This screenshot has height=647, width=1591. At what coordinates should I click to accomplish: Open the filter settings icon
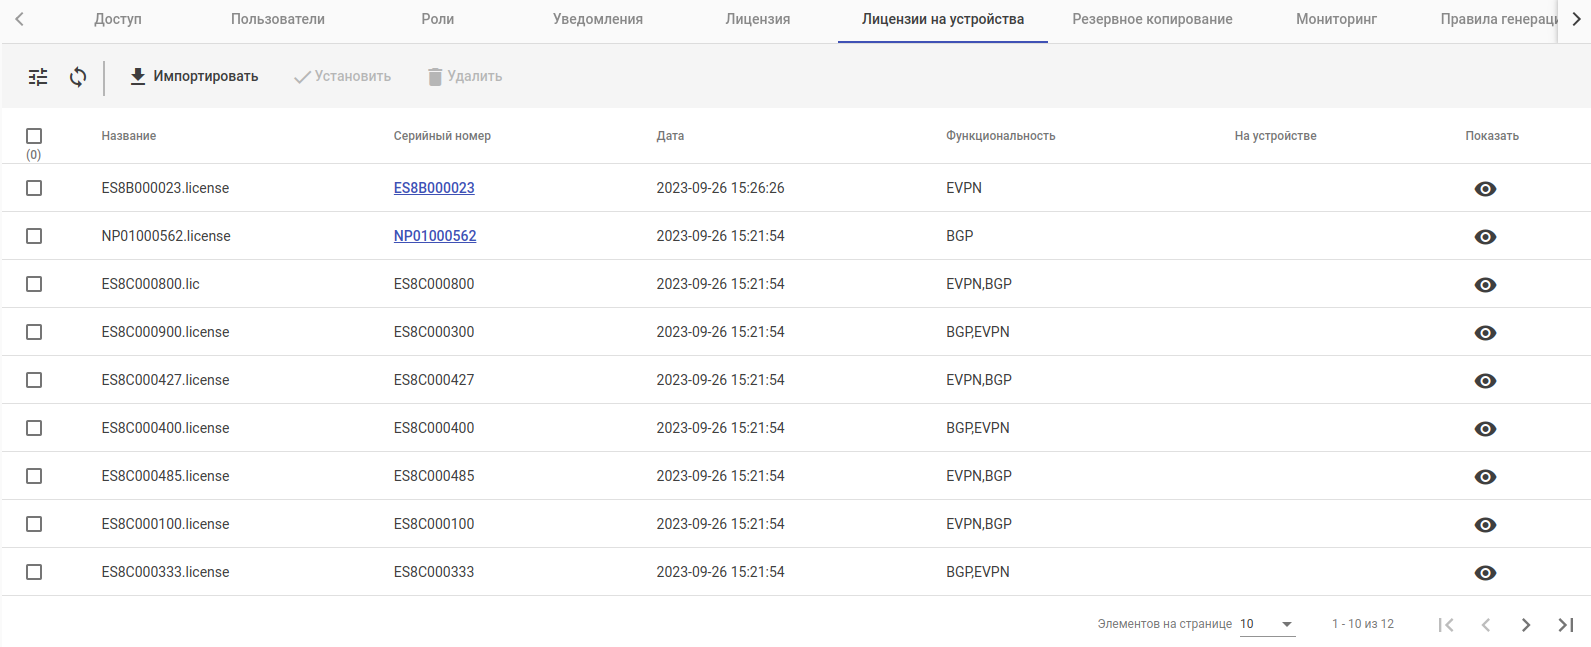point(38,77)
